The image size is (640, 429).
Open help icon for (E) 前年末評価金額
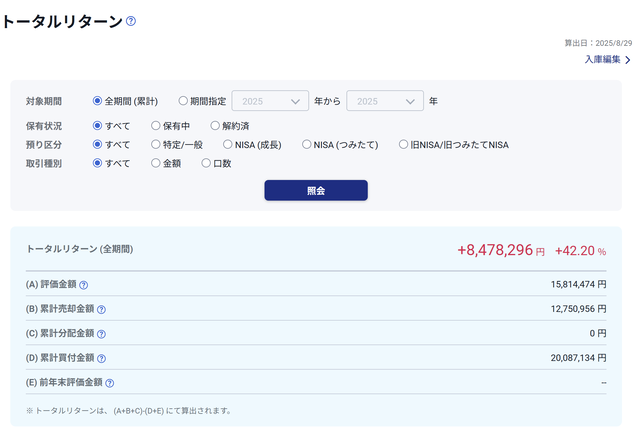tap(109, 382)
